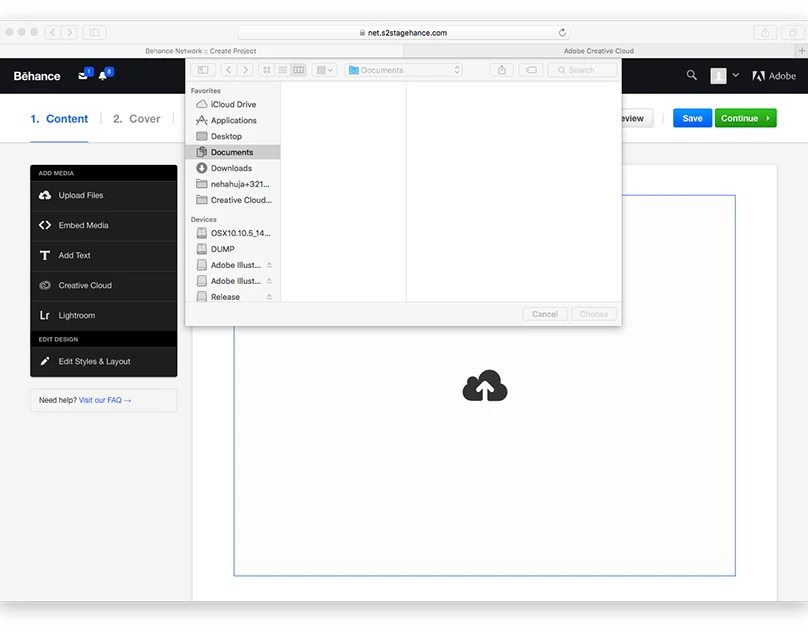Screen dimensions: 808x632
Task: Open the user profile avatar dropdown
Action: tap(725, 76)
